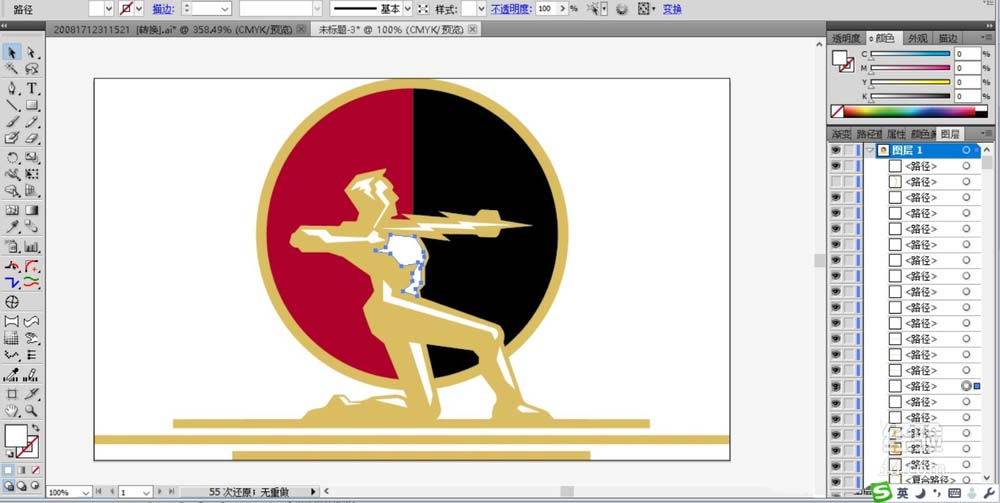Pick the Paintbrush tool
1000x503 pixels.
(11, 122)
